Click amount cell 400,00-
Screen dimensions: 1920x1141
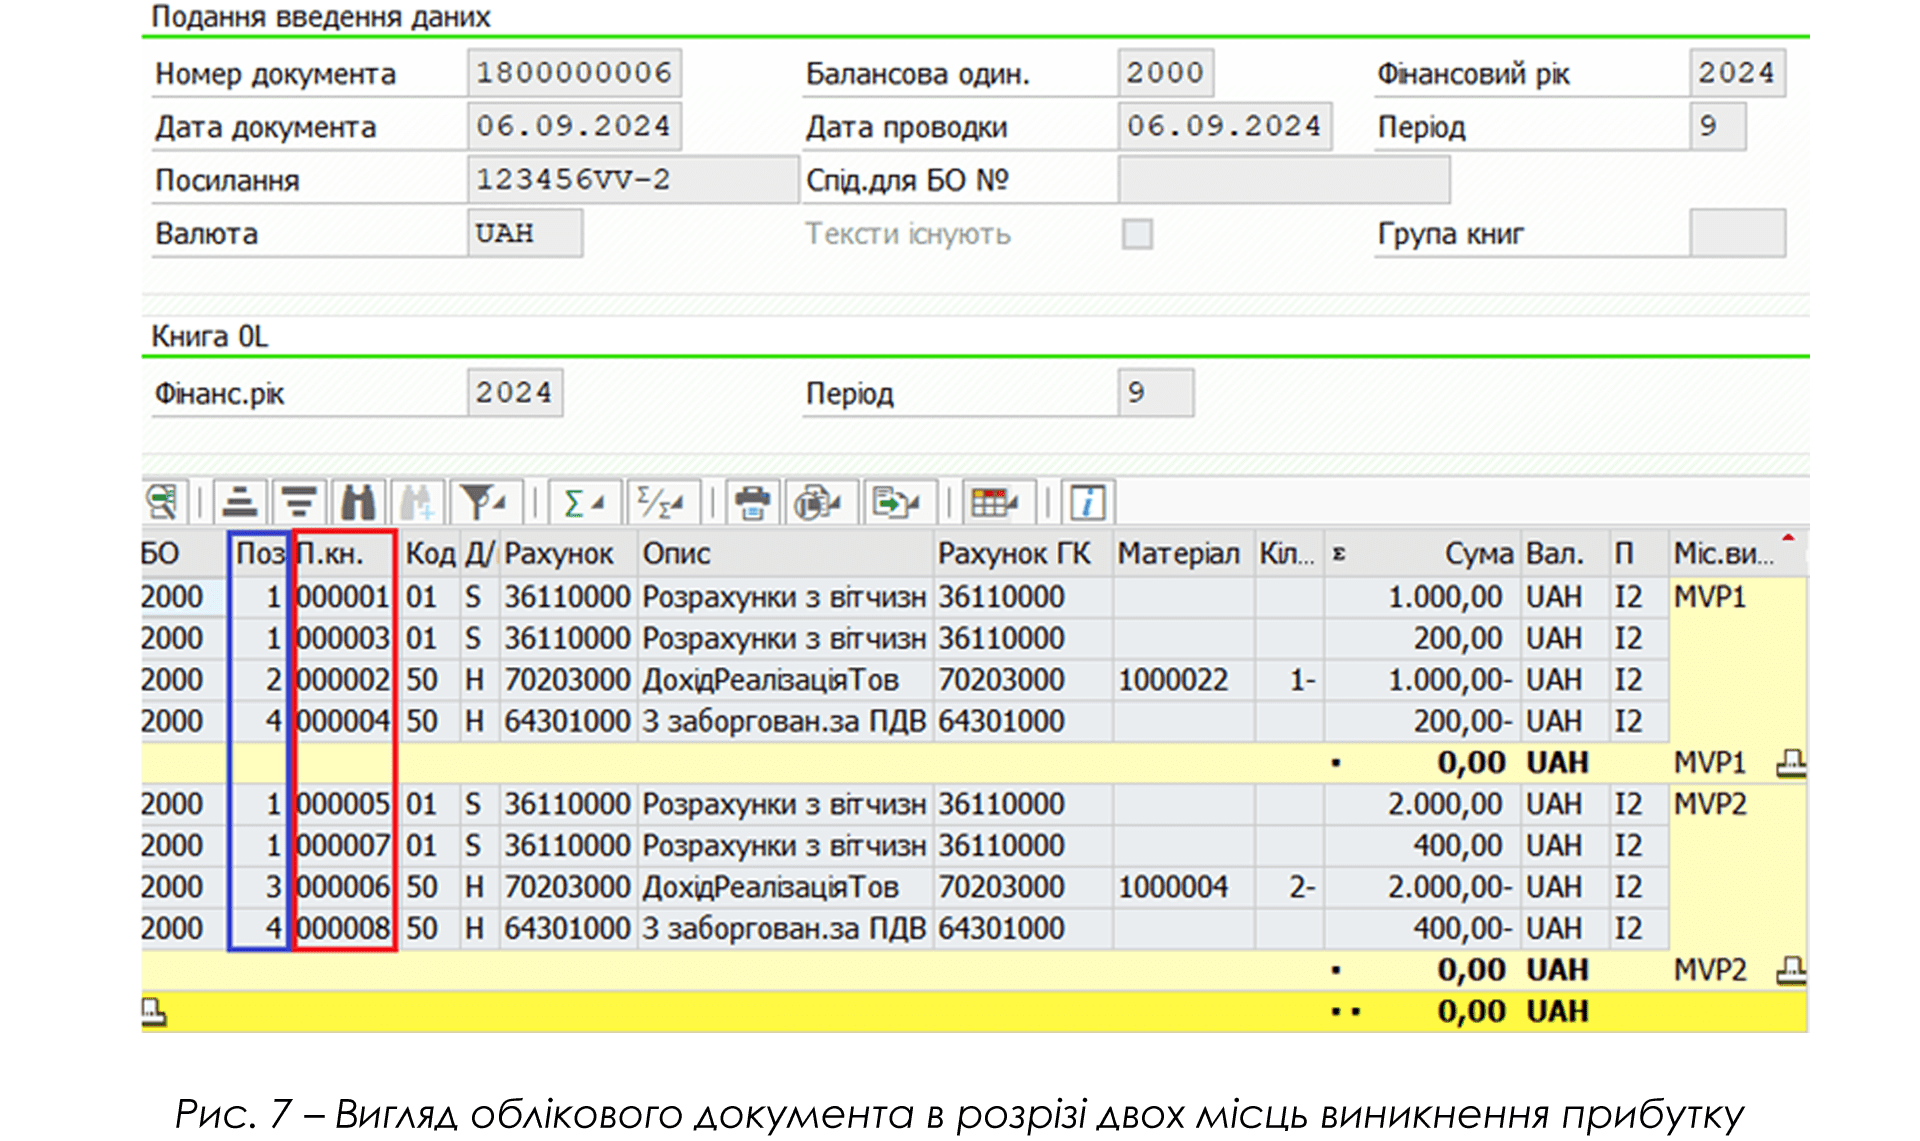(1422, 929)
